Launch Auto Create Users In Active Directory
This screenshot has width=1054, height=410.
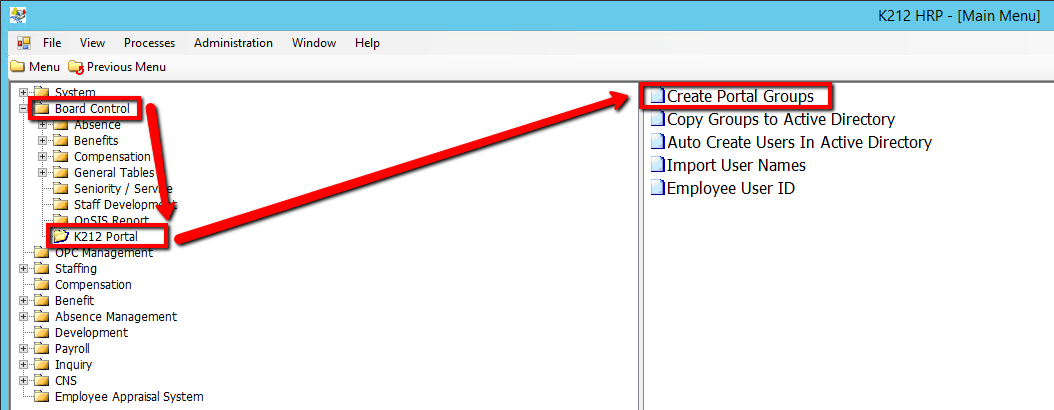(798, 142)
